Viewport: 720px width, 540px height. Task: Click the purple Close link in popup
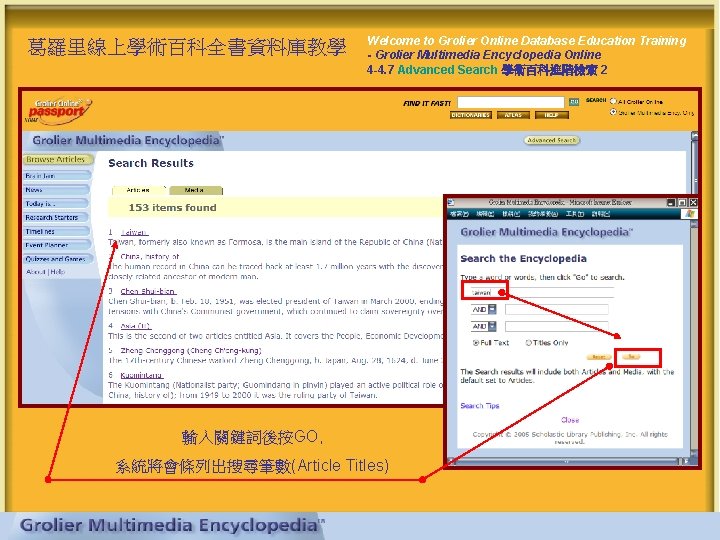(570, 420)
